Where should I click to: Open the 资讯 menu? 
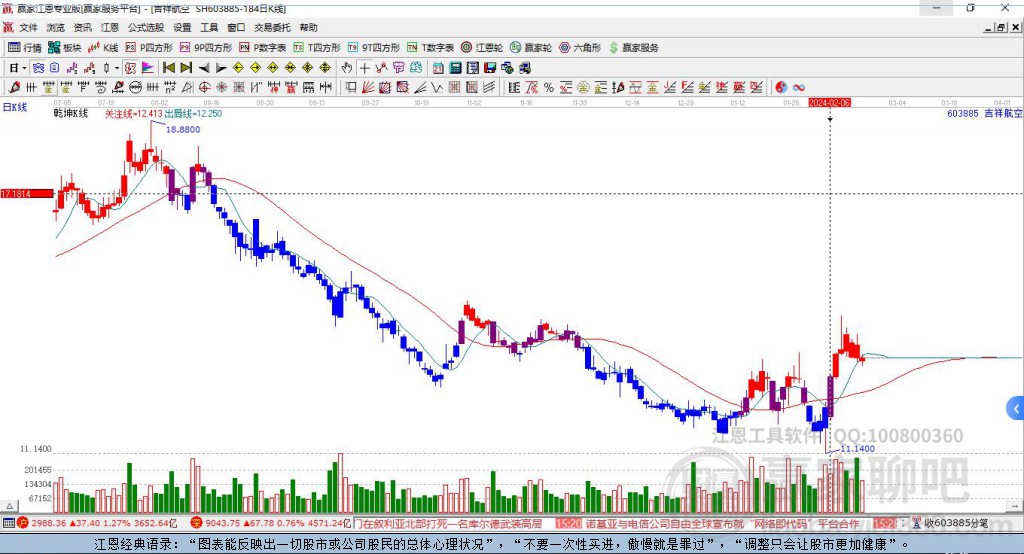click(x=82, y=27)
